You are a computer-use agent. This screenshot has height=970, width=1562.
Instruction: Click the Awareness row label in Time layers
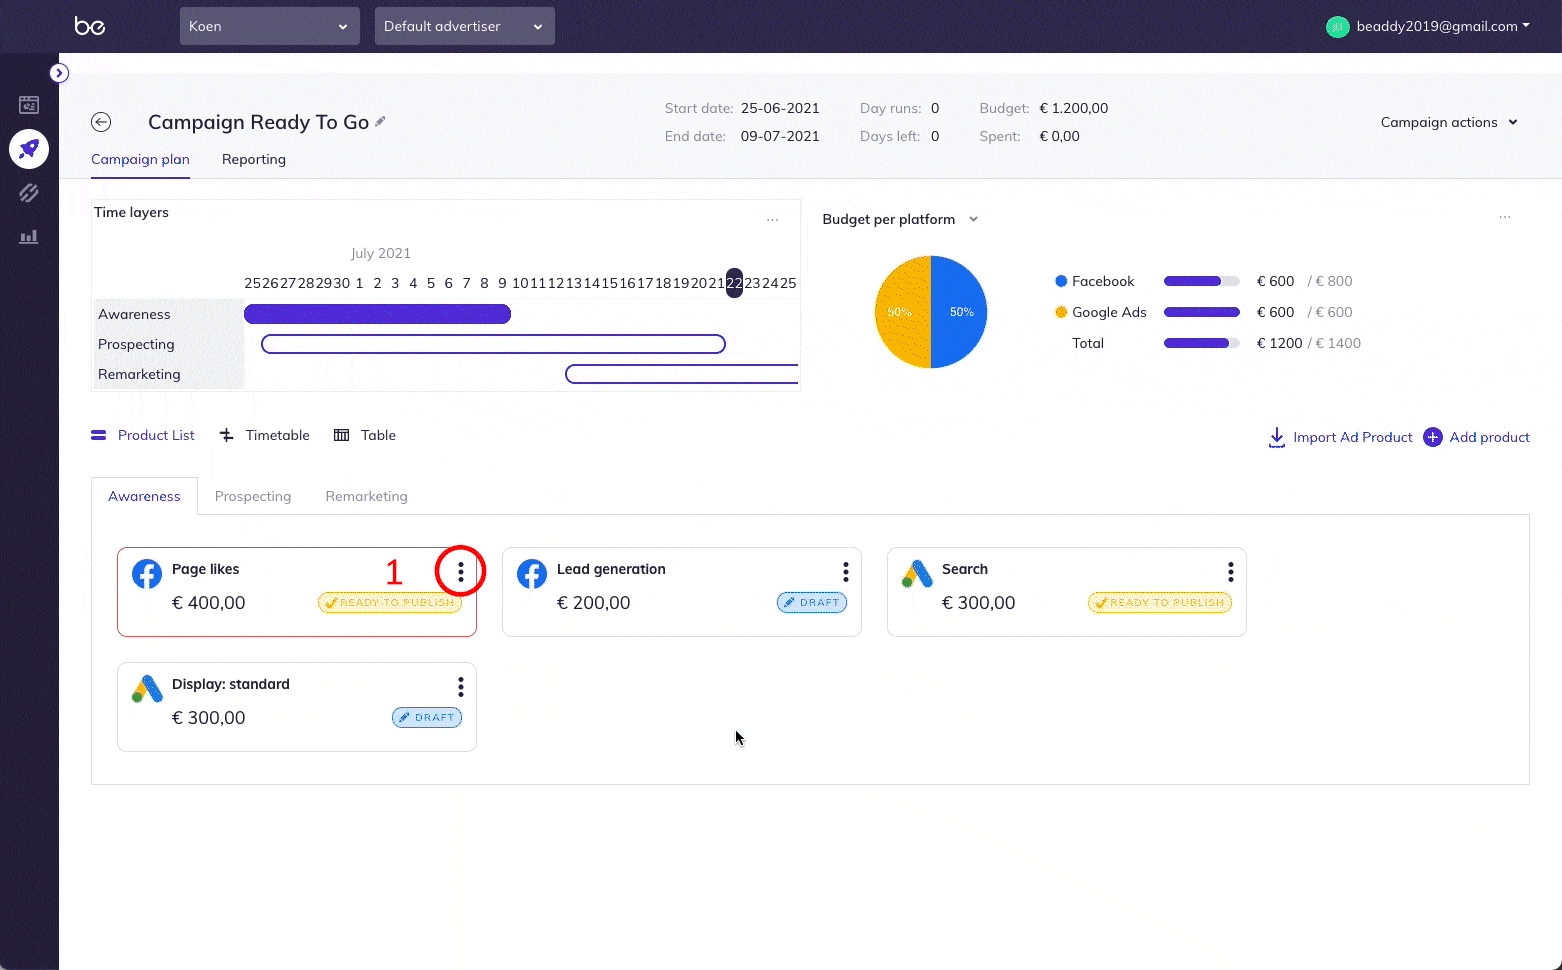134,314
